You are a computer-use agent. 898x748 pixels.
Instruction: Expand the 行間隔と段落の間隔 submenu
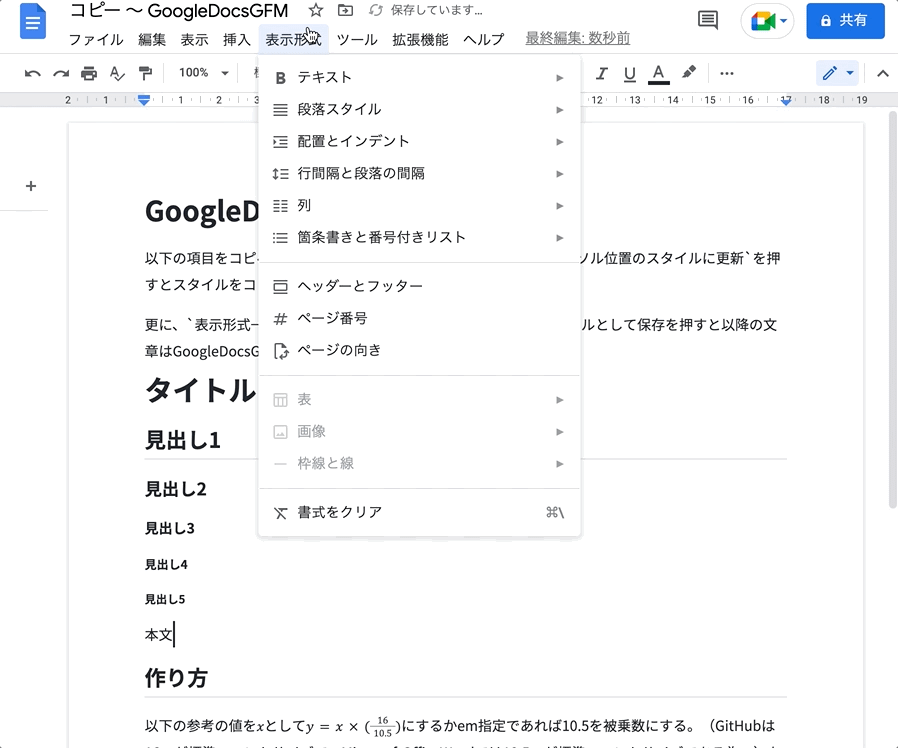point(419,174)
